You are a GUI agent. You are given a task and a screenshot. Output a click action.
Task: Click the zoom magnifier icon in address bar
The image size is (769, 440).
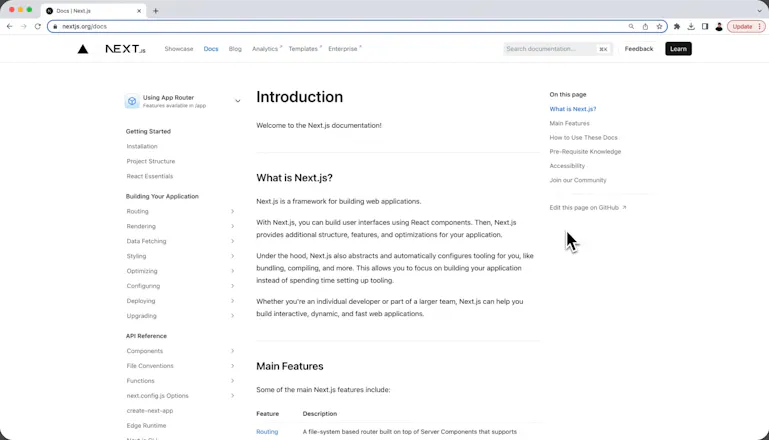click(x=631, y=26)
